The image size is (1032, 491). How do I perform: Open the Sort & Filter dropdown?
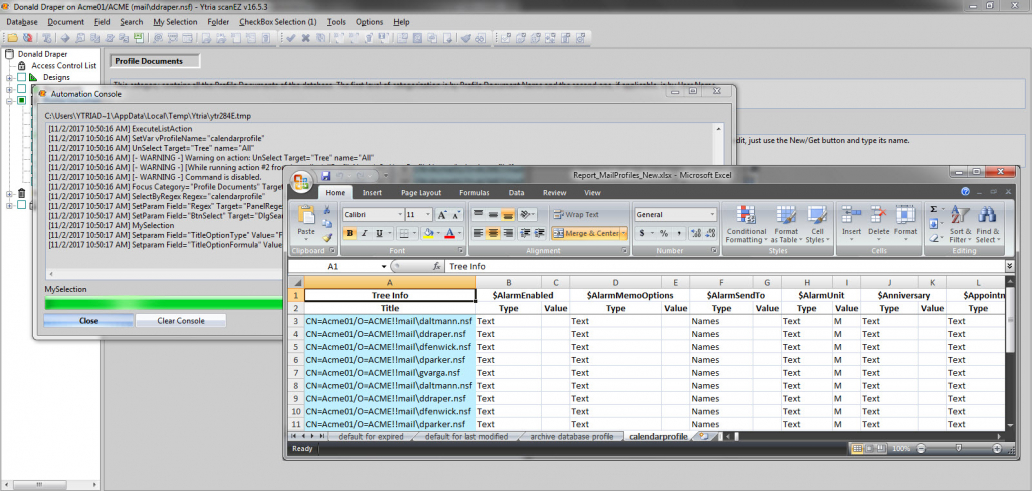960,224
